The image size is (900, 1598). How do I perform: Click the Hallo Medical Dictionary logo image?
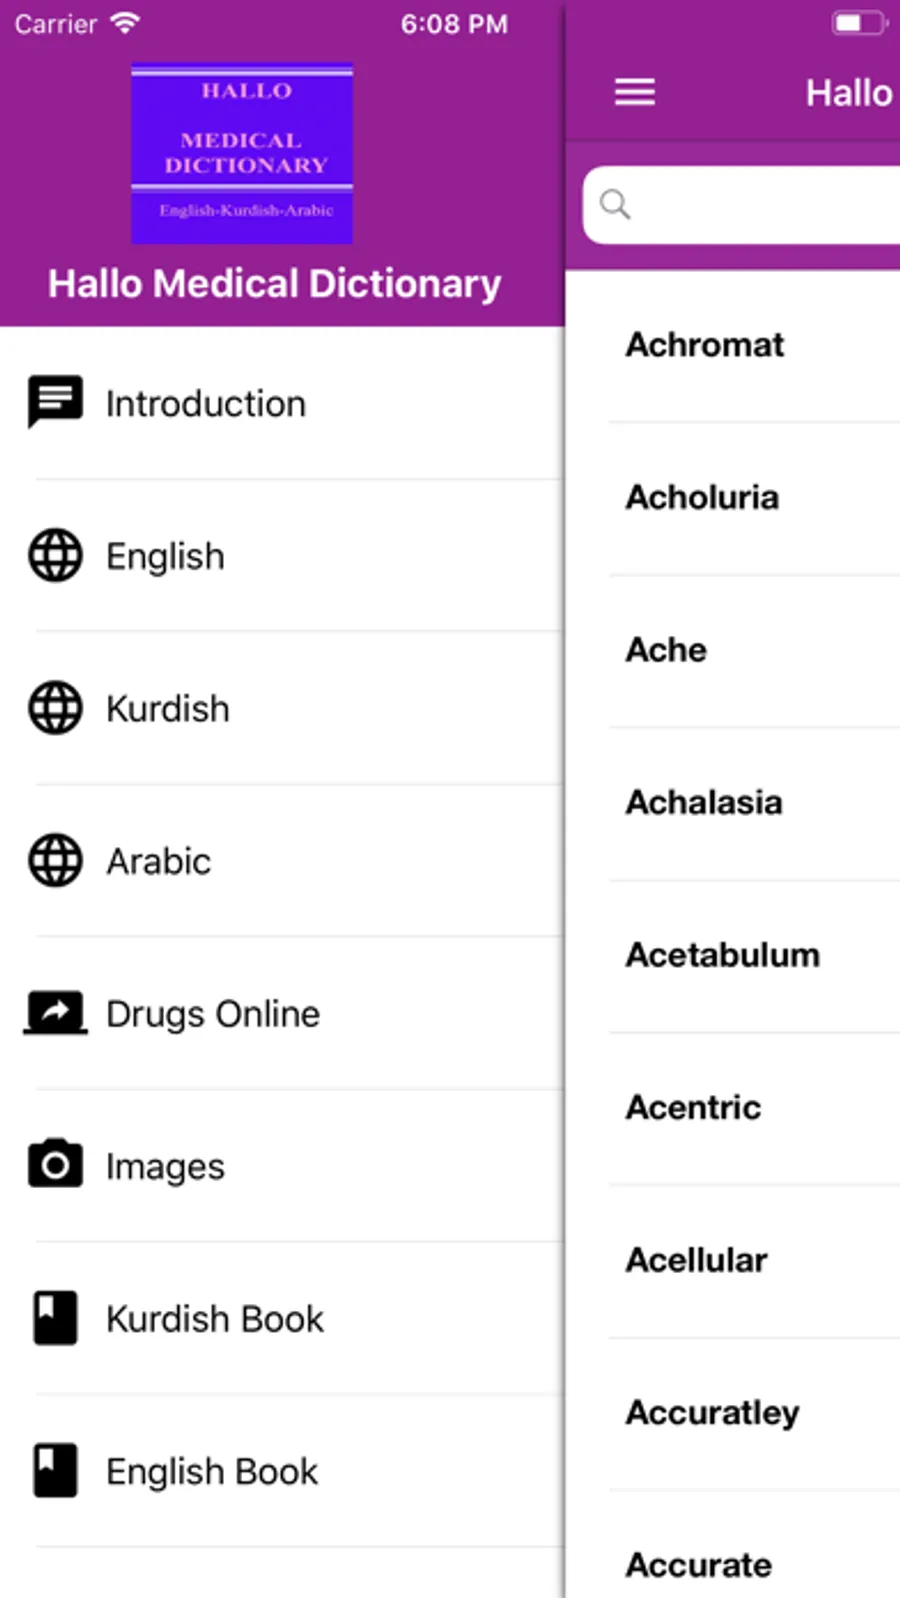[x=242, y=153]
